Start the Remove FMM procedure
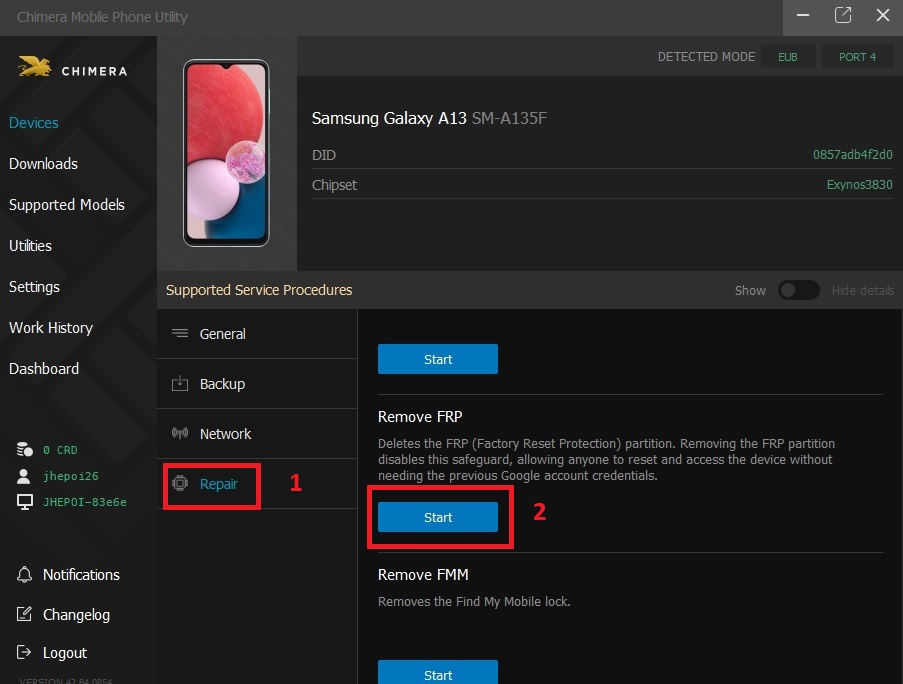Image resolution: width=903 pixels, height=684 pixels. point(438,674)
